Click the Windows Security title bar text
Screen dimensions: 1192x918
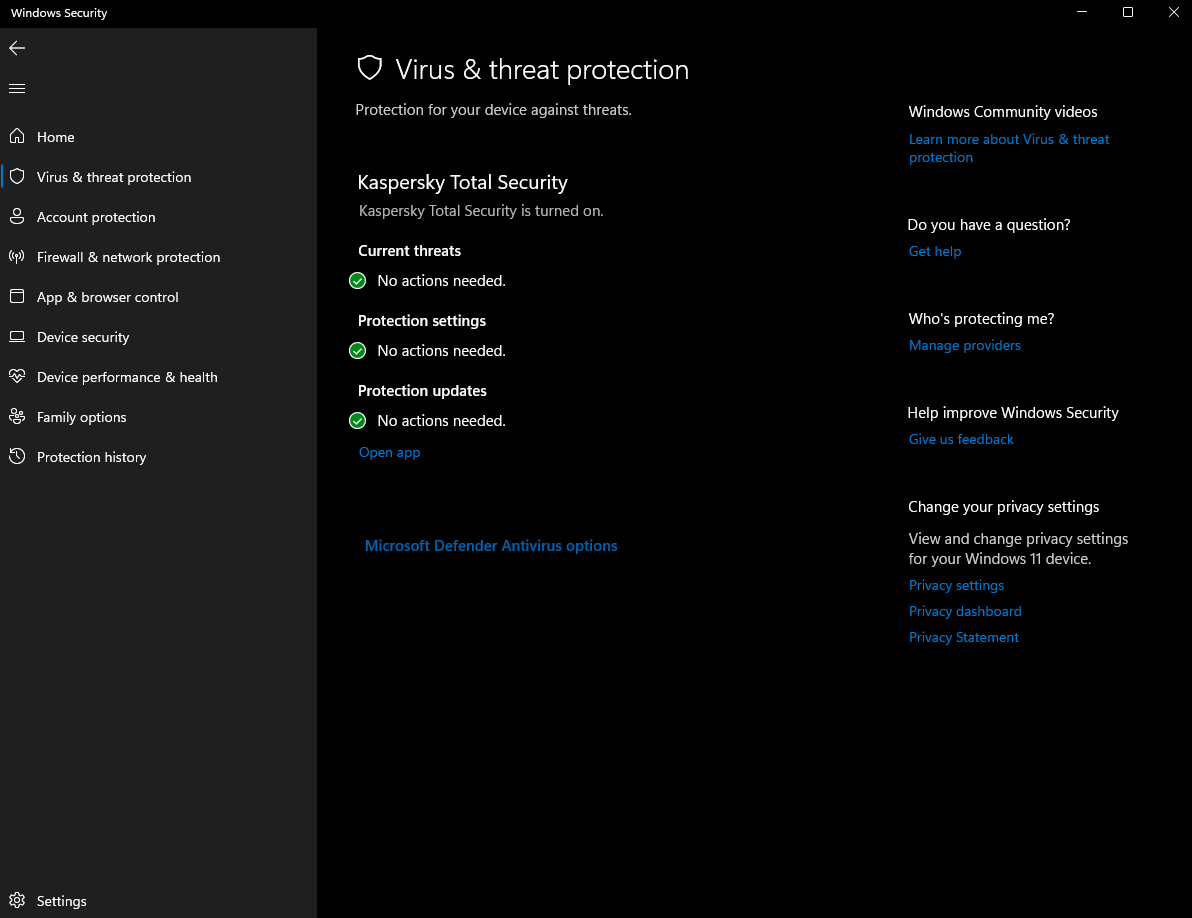[59, 13]
